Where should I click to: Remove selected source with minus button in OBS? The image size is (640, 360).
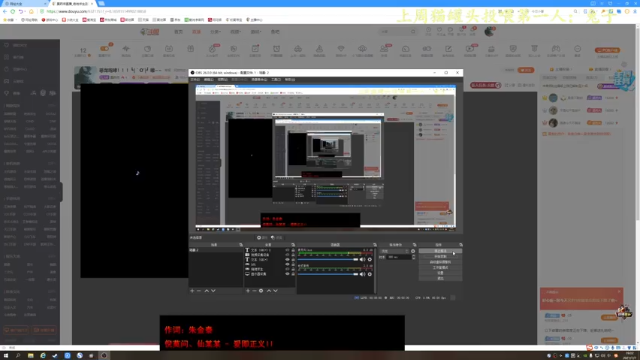tap(254, 291)
